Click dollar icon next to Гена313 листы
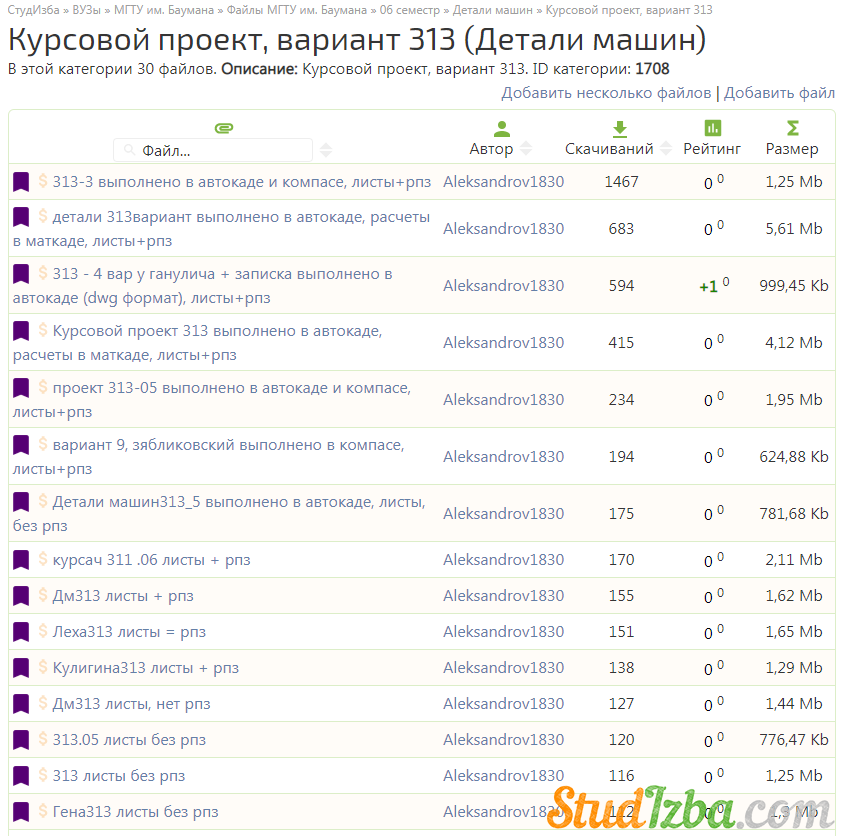 (43, 810)
